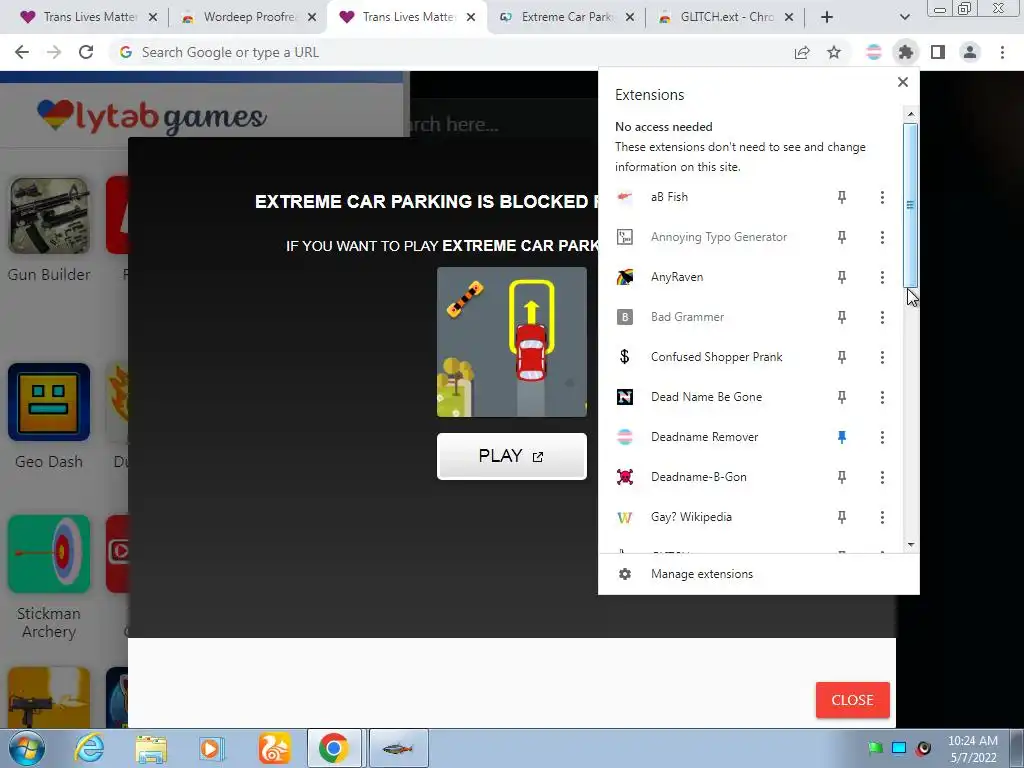Open more options for Confused Shopper Prank
Viewport: 1024px width, 768px height.
click(x=882, y=357)
